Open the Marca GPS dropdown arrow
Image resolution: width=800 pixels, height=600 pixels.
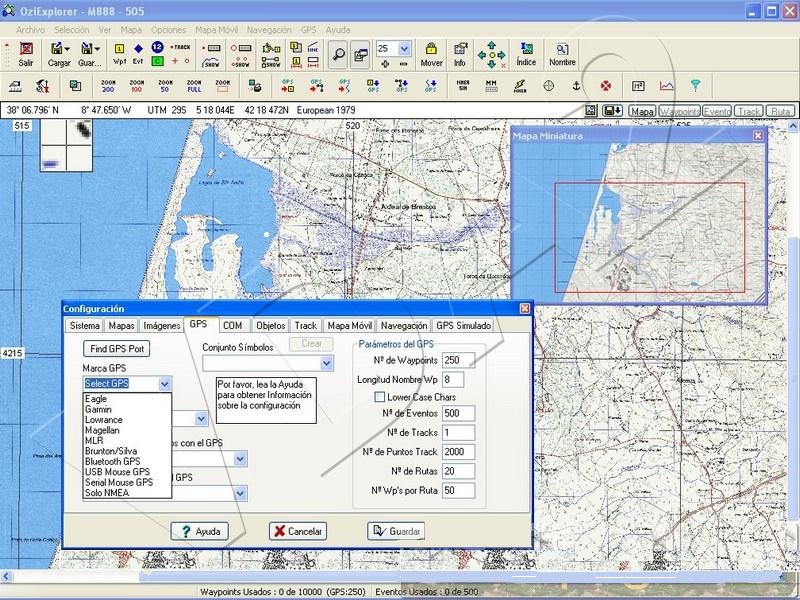(x=164, y=384)
